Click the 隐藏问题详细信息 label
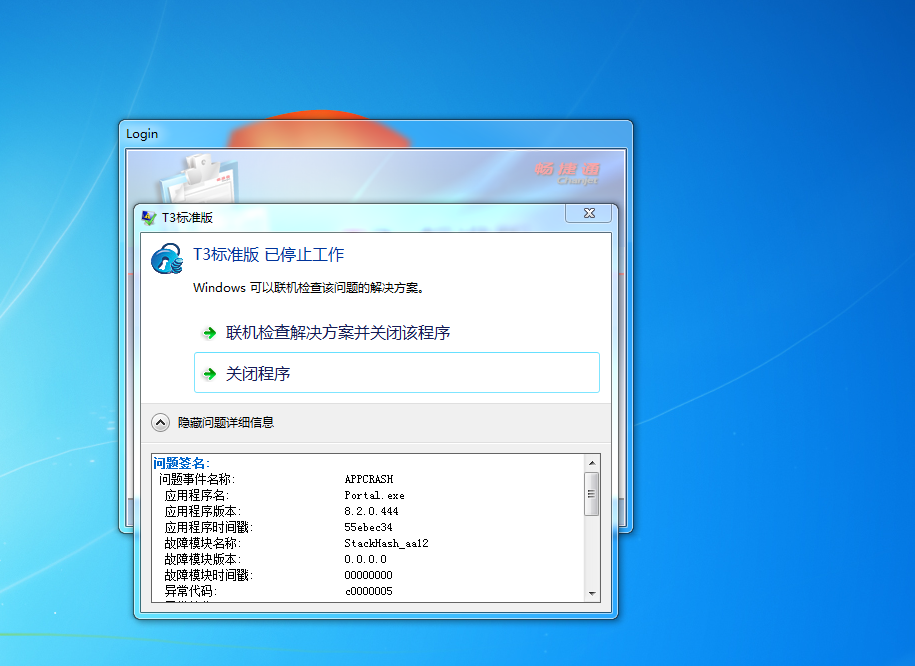Image resolution: width=915 pixels, height=666 pixels. point(226,422)
